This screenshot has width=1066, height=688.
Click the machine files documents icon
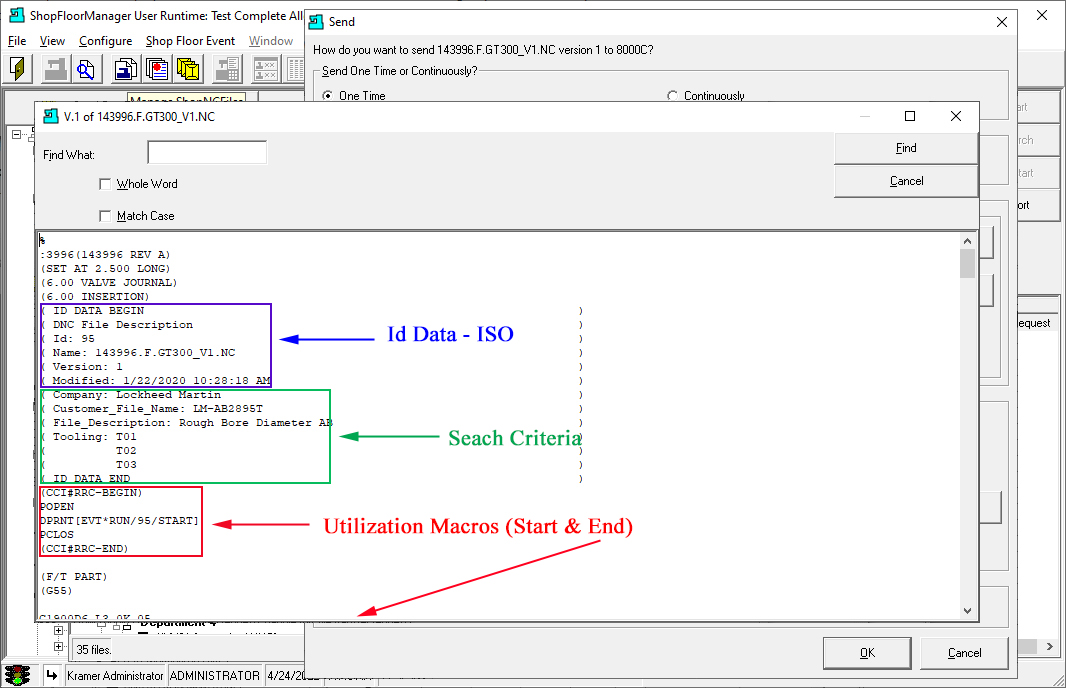point(125,69)
